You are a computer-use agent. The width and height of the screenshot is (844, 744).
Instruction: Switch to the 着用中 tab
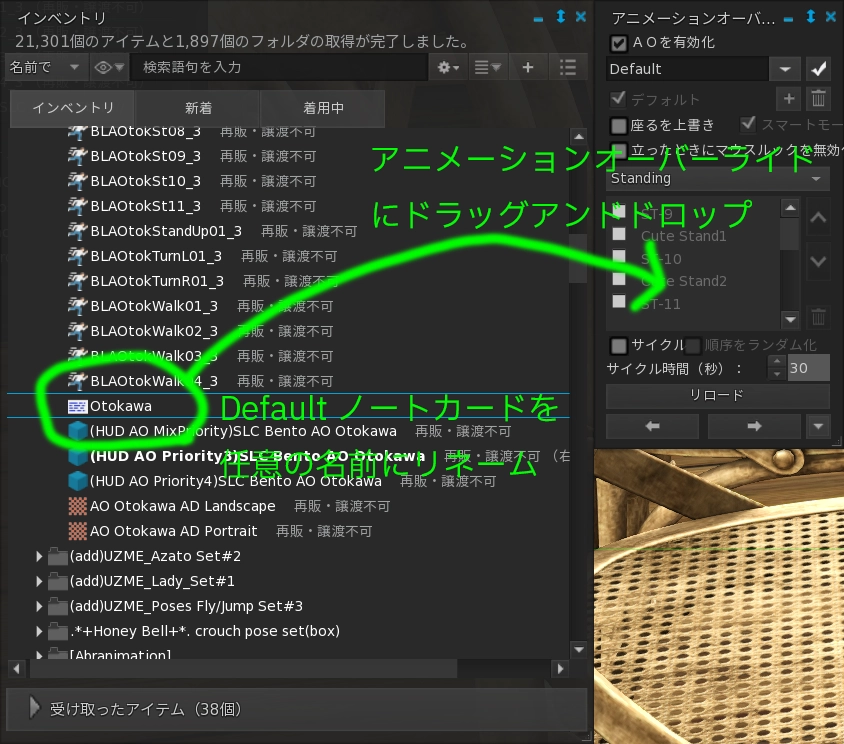[323, 108]
